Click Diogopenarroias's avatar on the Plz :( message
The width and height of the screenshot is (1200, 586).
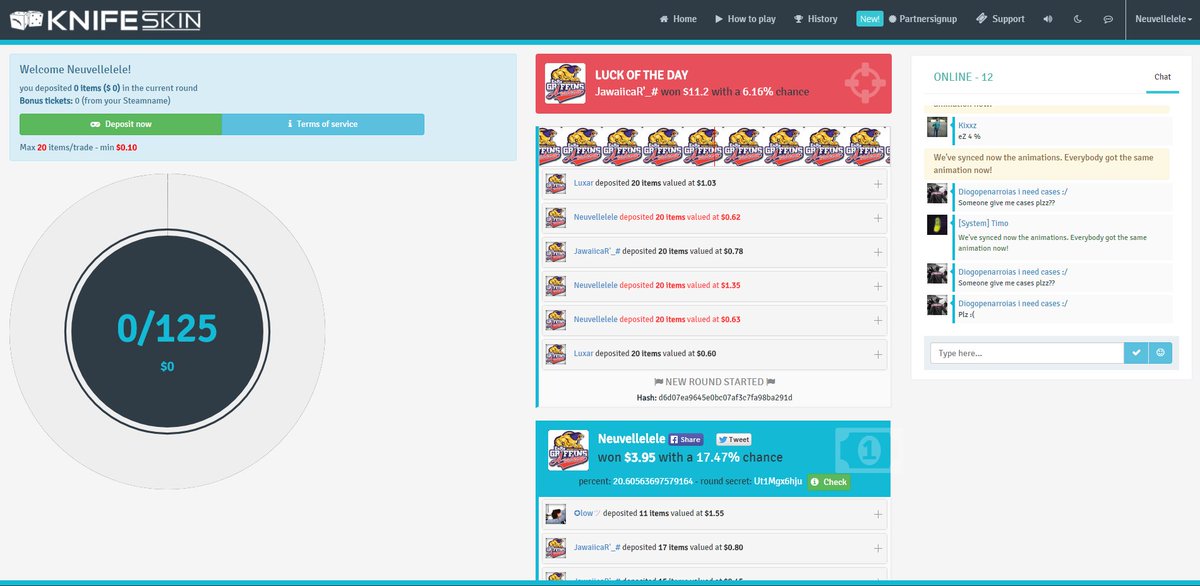937,305
